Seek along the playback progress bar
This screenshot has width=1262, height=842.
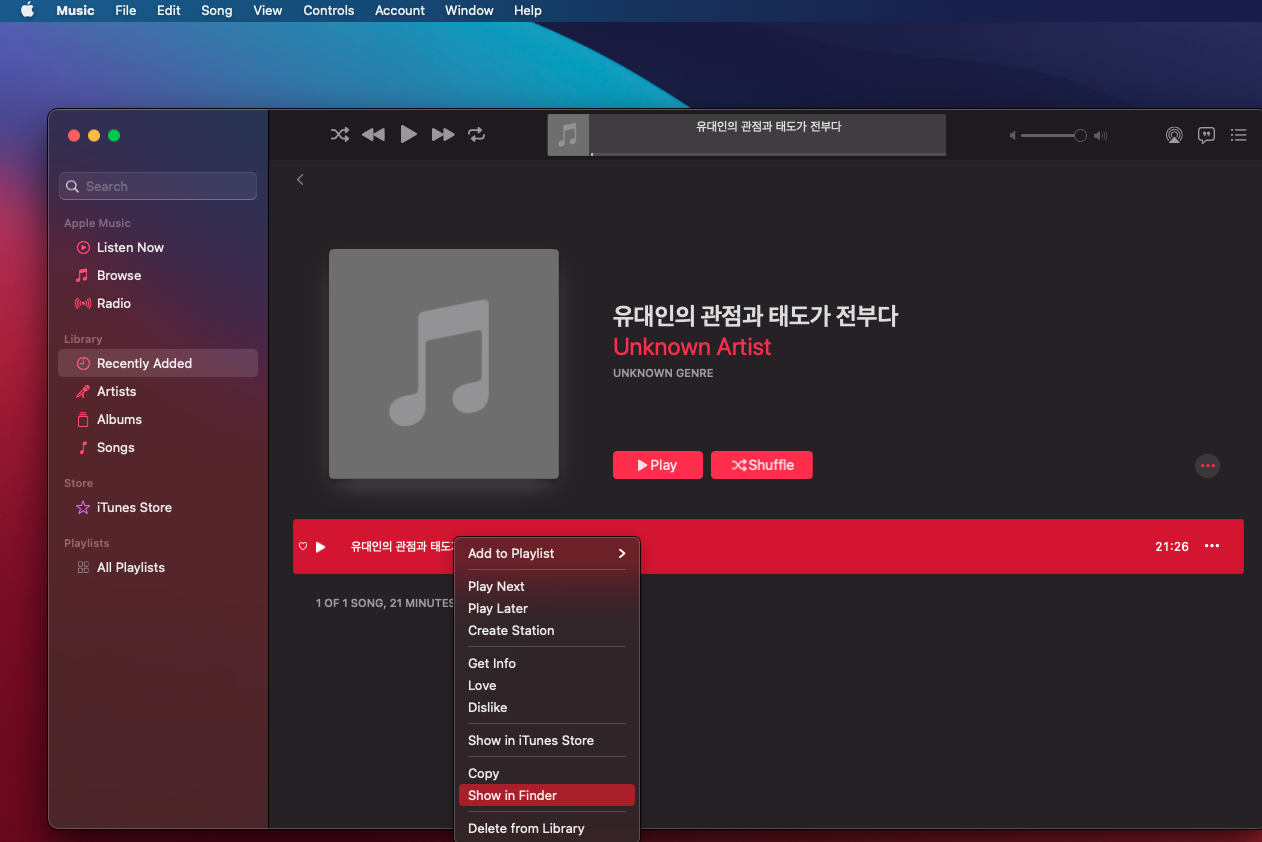click(768, 154)
